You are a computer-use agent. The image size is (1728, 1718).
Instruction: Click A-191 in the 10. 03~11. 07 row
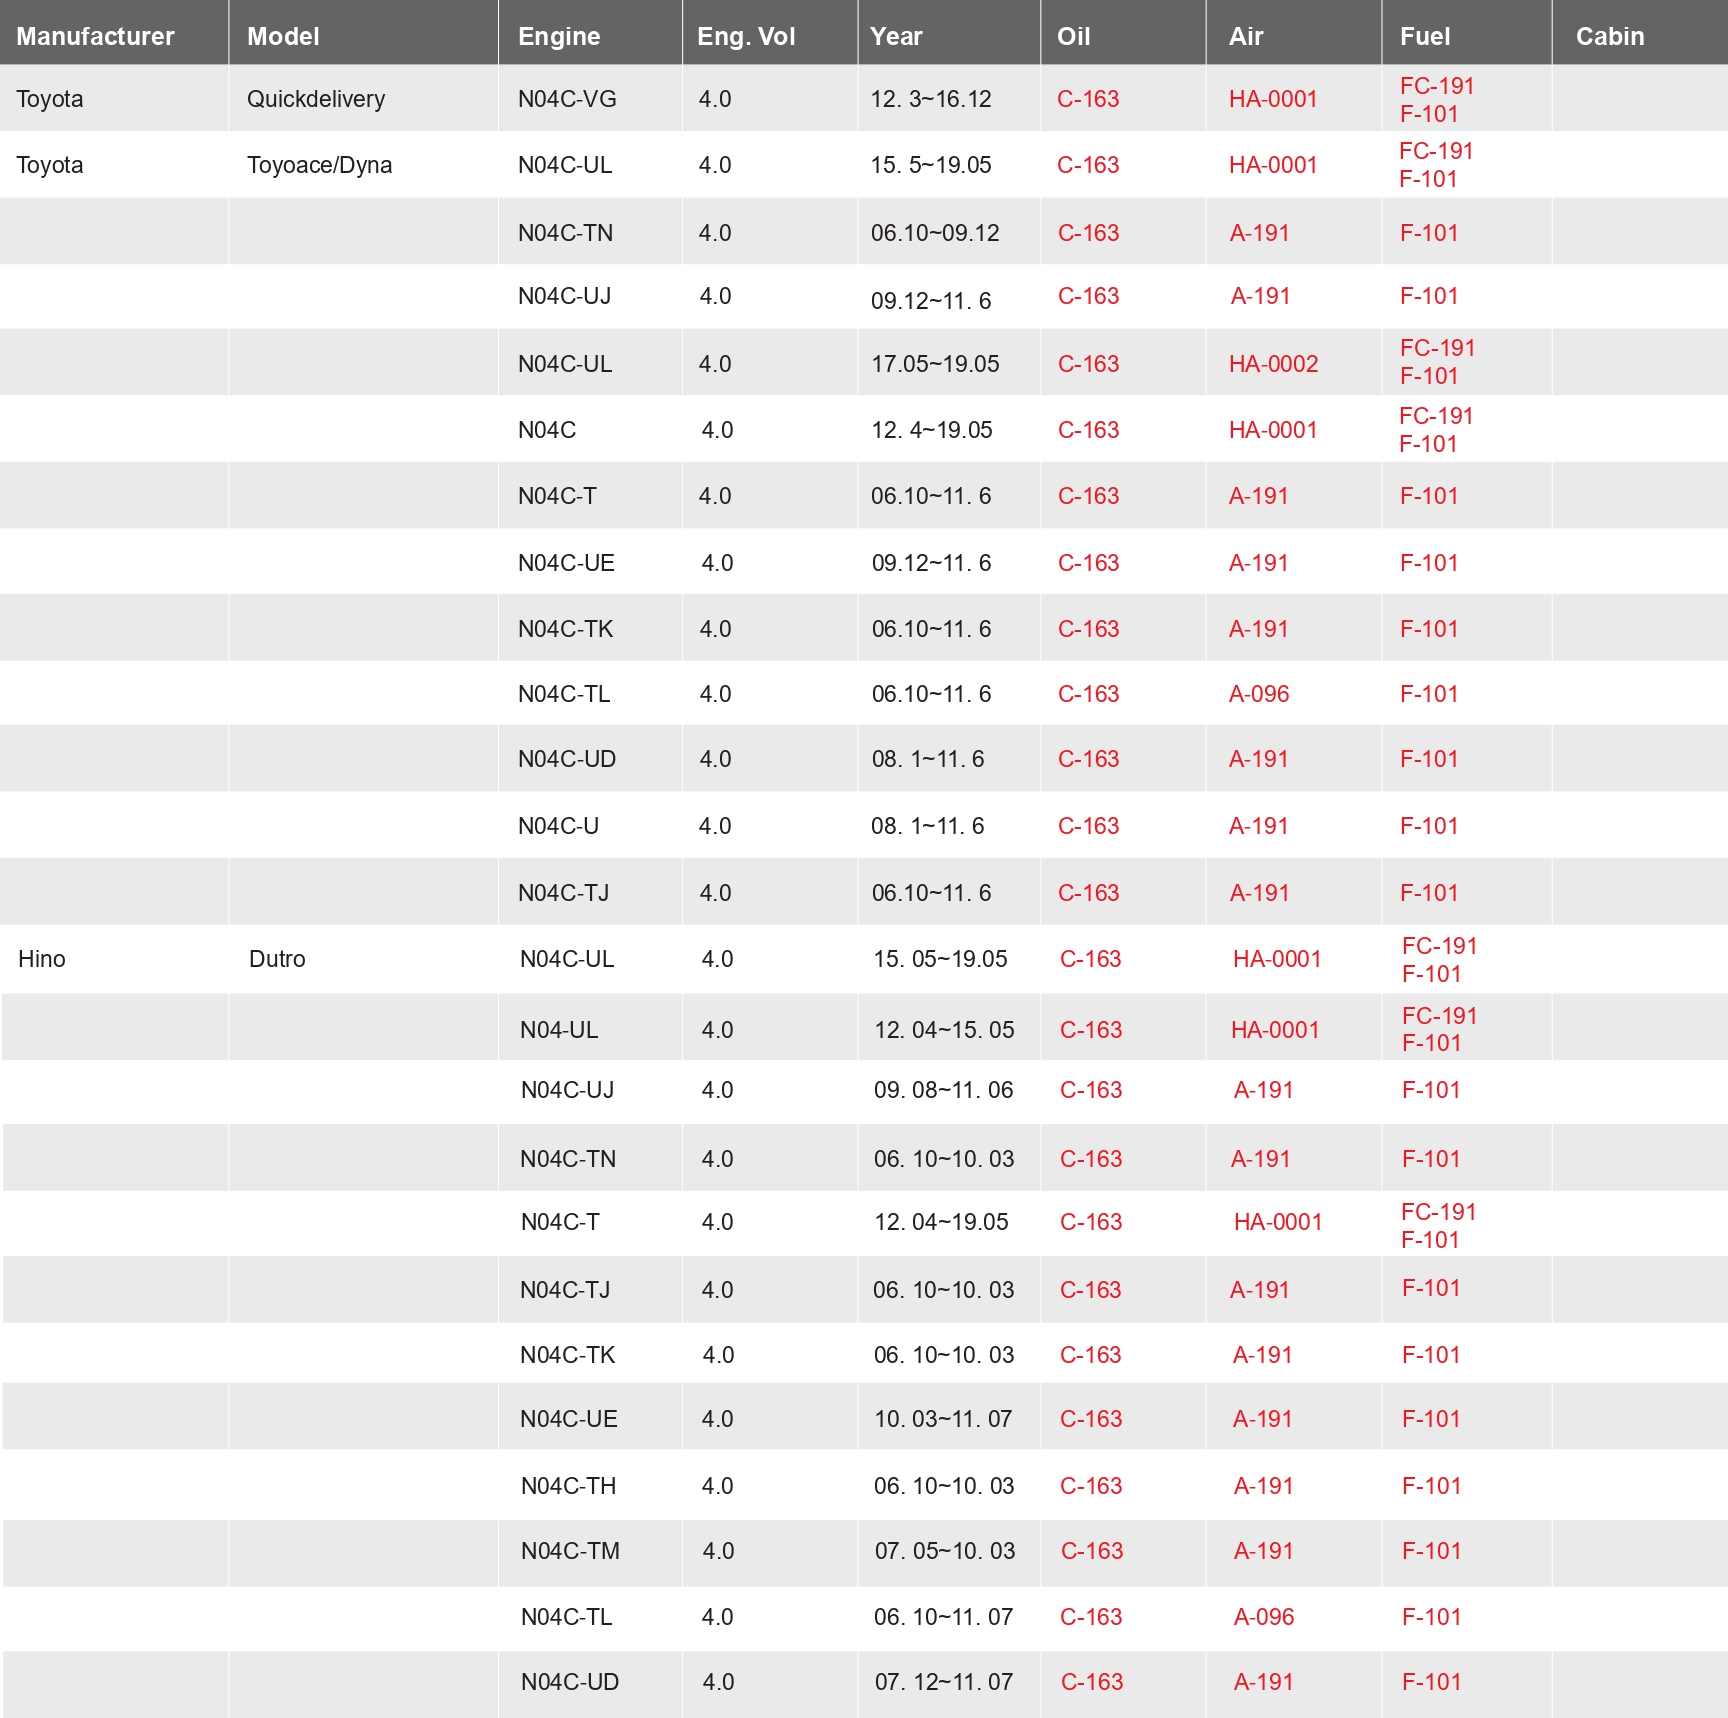pyautogui.click(x=1262, y=1419)
